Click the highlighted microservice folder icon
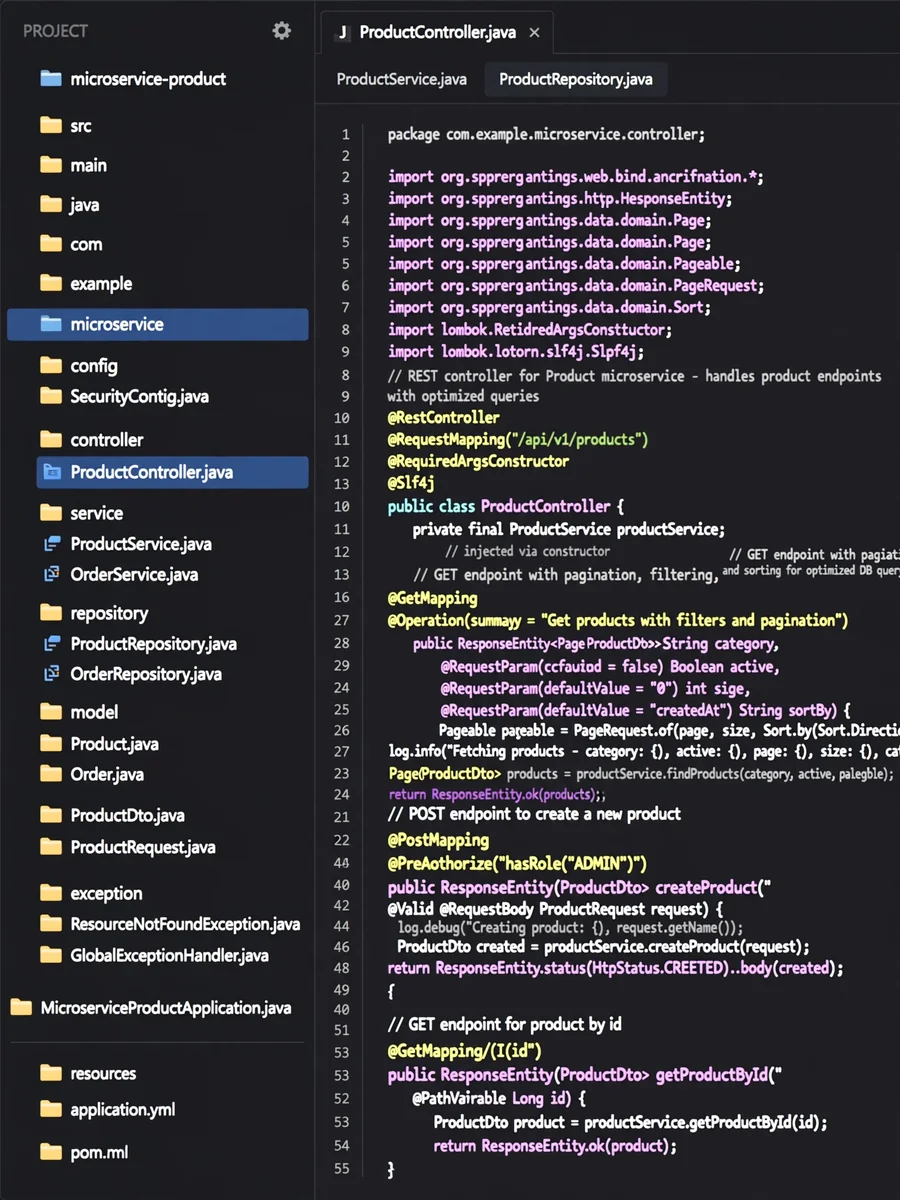The width and height of the screenshot is (900, 1200). click(51, 324)
